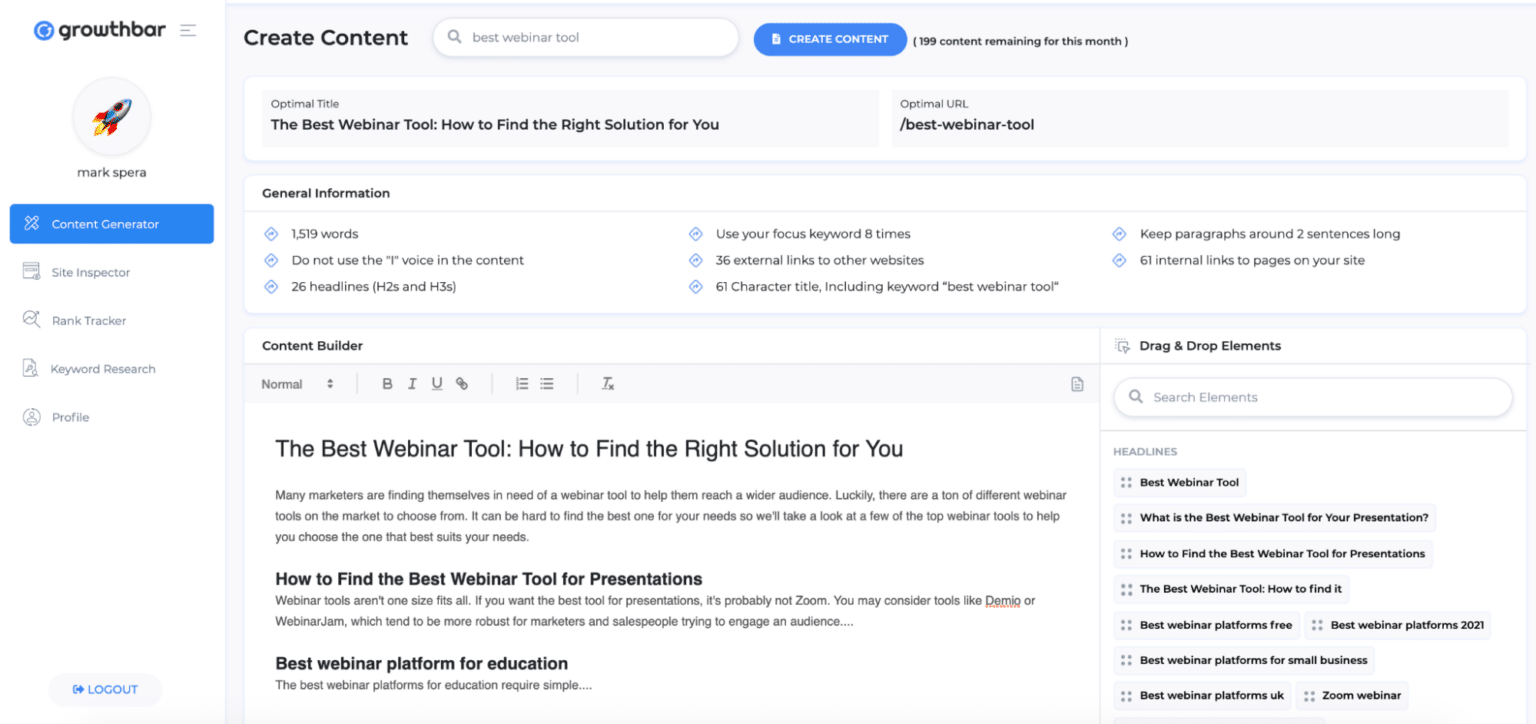Select the bulleted list icon
Screen dimensions: 1536x724
pyautogui.click(x=546, y=383)
